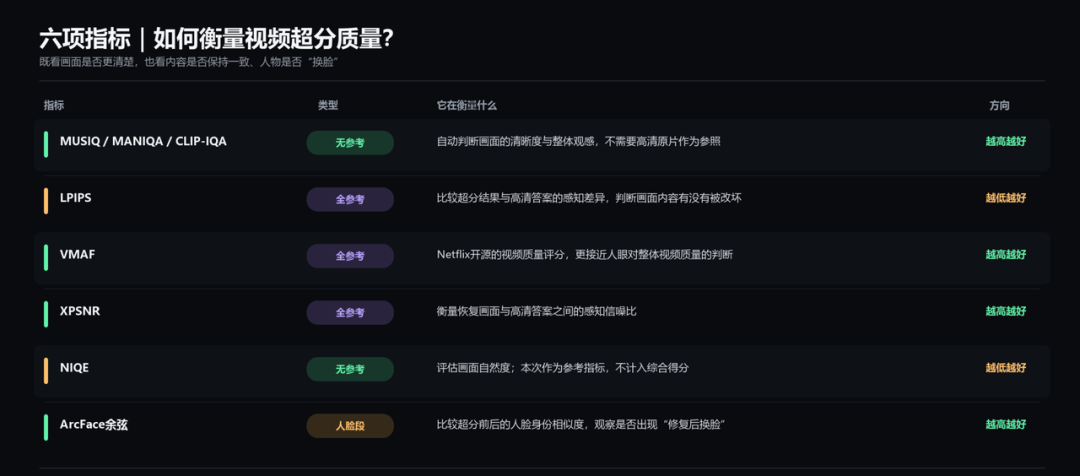Click the 无参考 badge in MUSIQ row
1080x476 pixels.
[350, 143]
